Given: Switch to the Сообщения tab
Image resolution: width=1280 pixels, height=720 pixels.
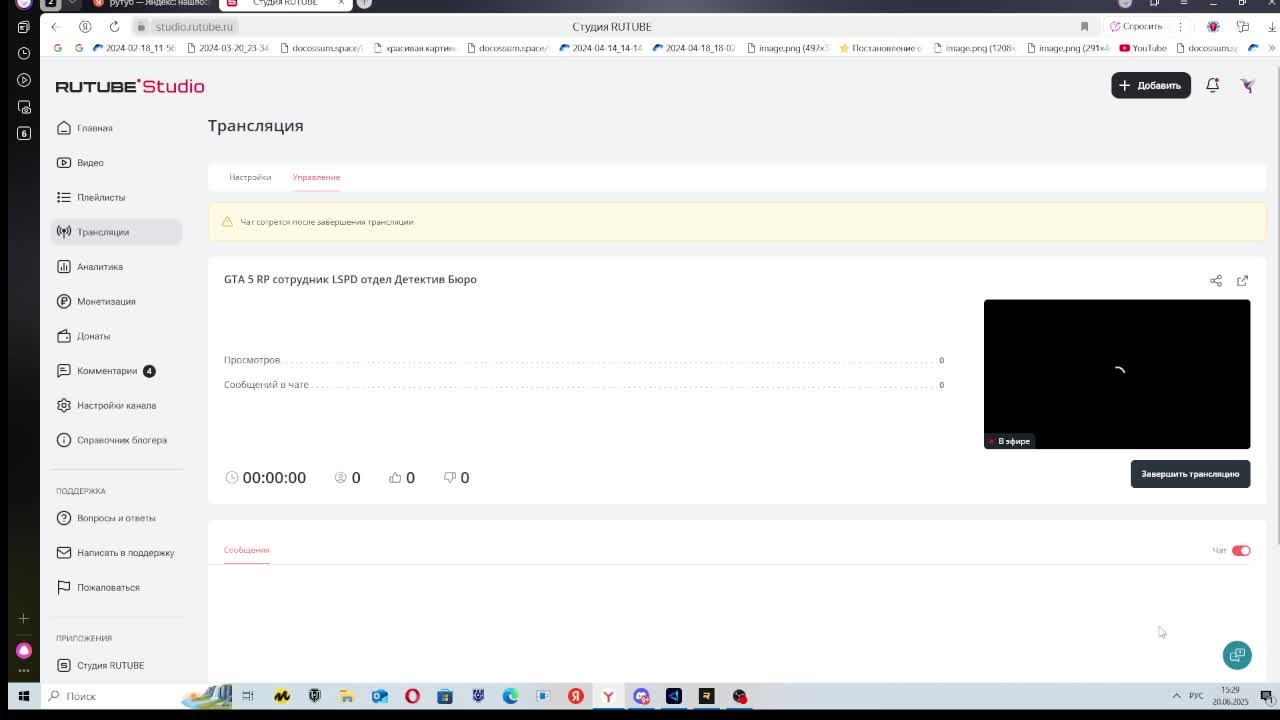Looking at the screenshot, I should pos(247,550).
